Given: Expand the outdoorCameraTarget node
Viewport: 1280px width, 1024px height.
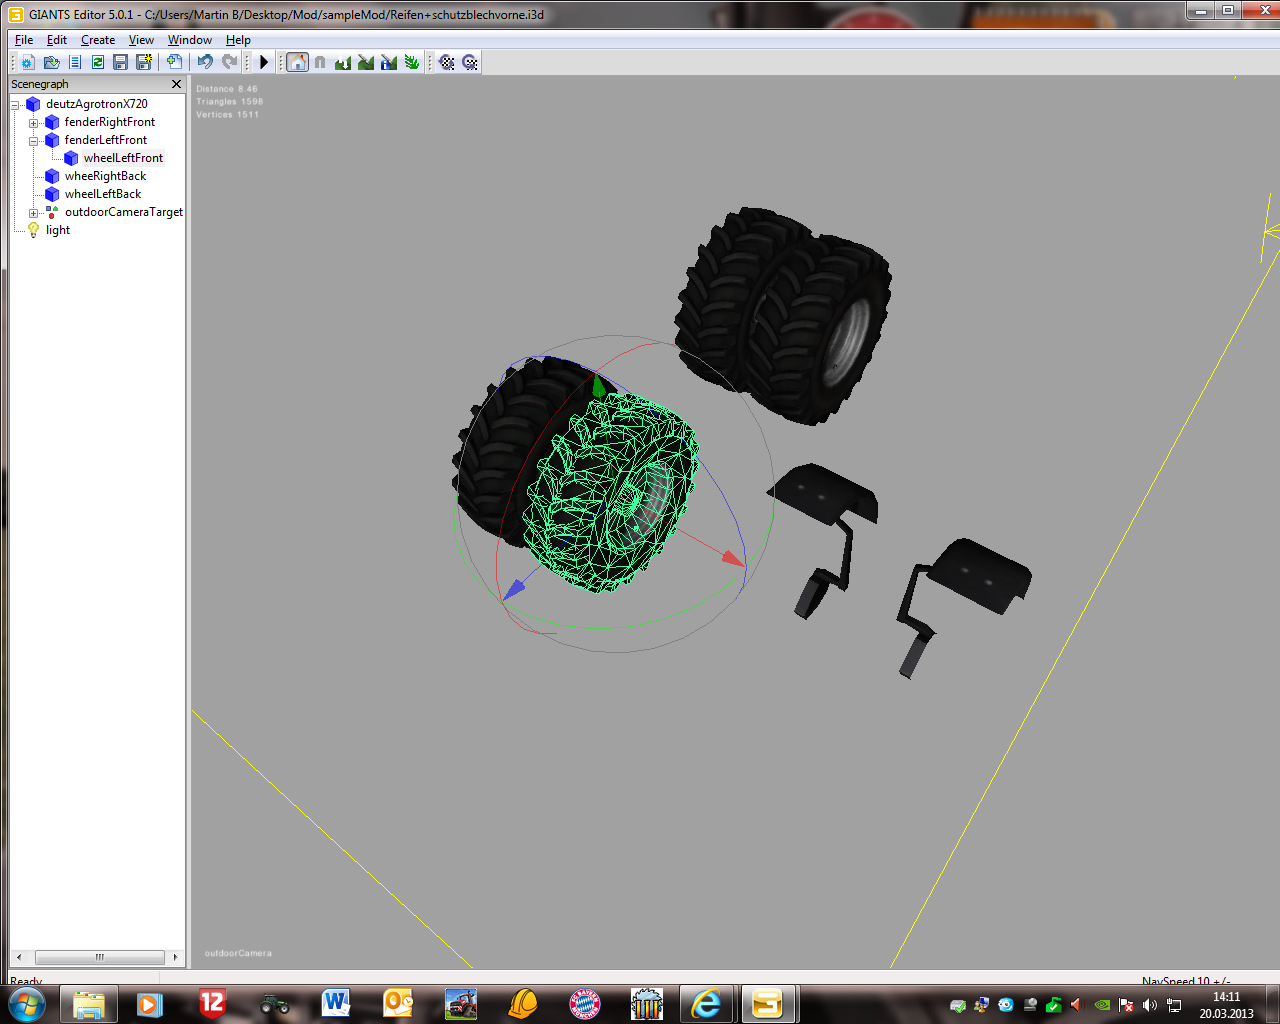Looking at the screenshot, I should pos(33,213).
